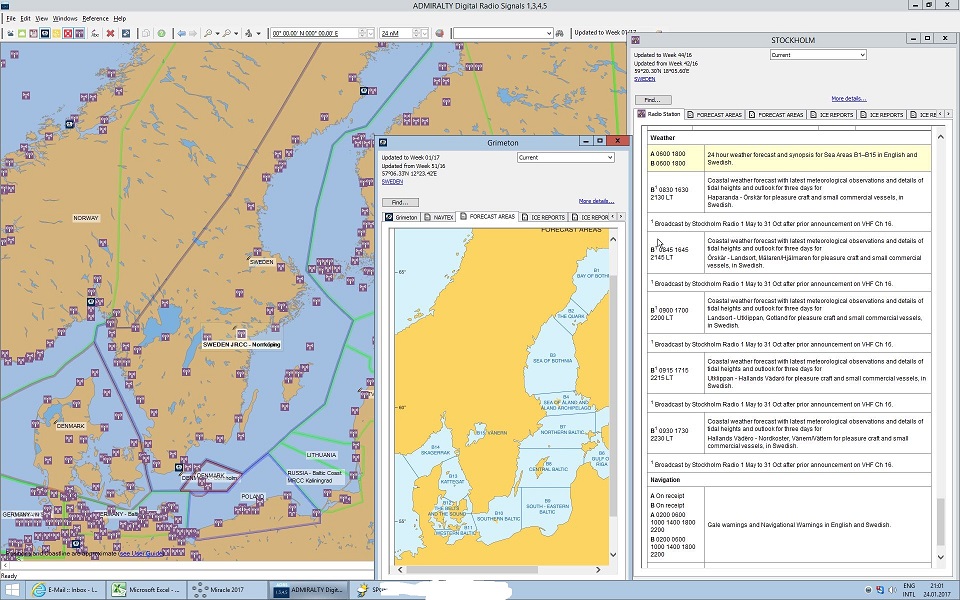Click scroll-right arrow of Grimeton forecast map
Screen dimensions: 960x600
pyautogui.click(x=598, y=569)
